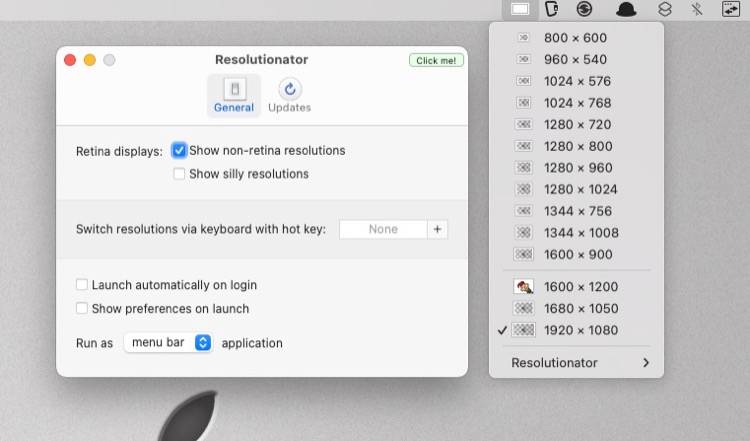Uncheck Show non-retina resolutions
750x441 pixels.
[179, 151]
